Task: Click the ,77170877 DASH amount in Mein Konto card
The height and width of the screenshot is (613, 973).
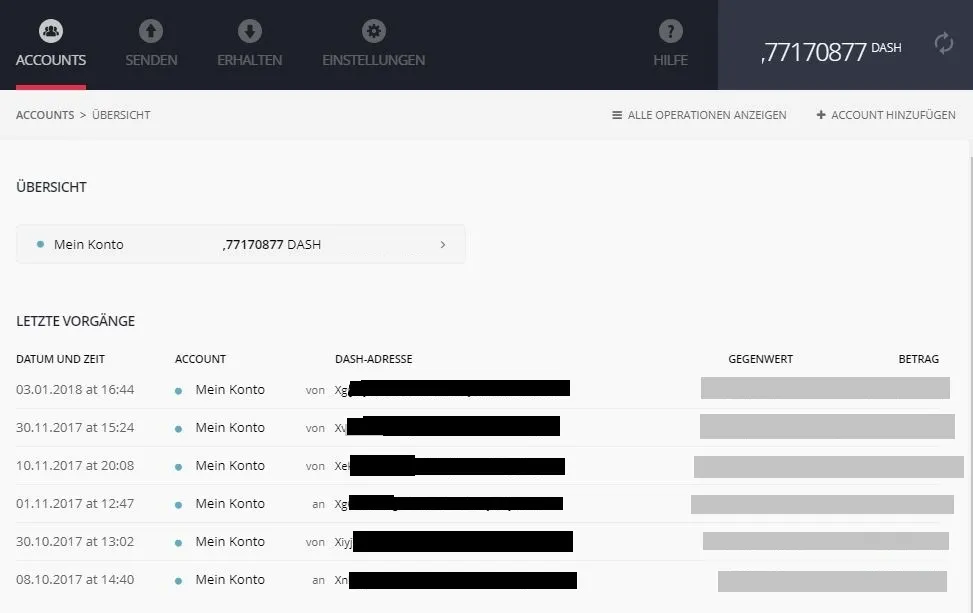Action: [272, 244]
